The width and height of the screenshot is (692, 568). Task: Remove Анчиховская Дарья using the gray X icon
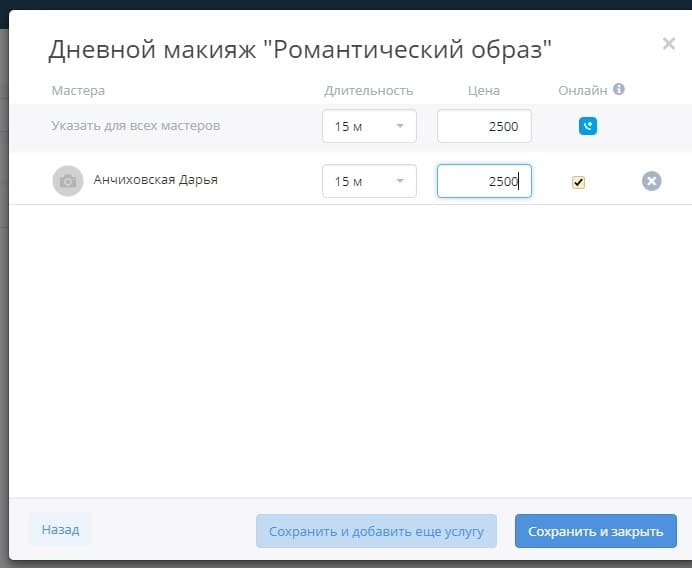[x=651, y=181]
